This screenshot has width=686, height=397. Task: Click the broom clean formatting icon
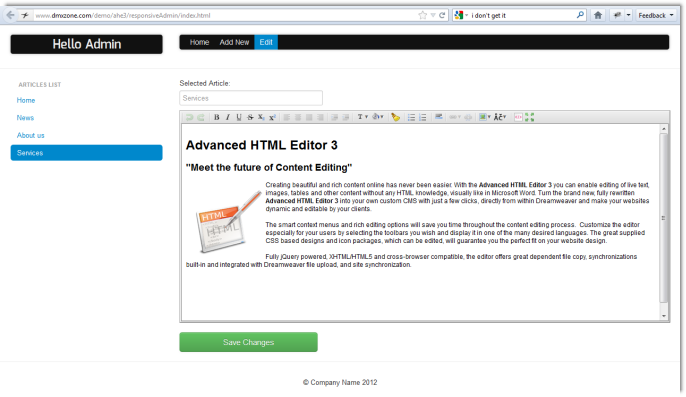(396, 117)
